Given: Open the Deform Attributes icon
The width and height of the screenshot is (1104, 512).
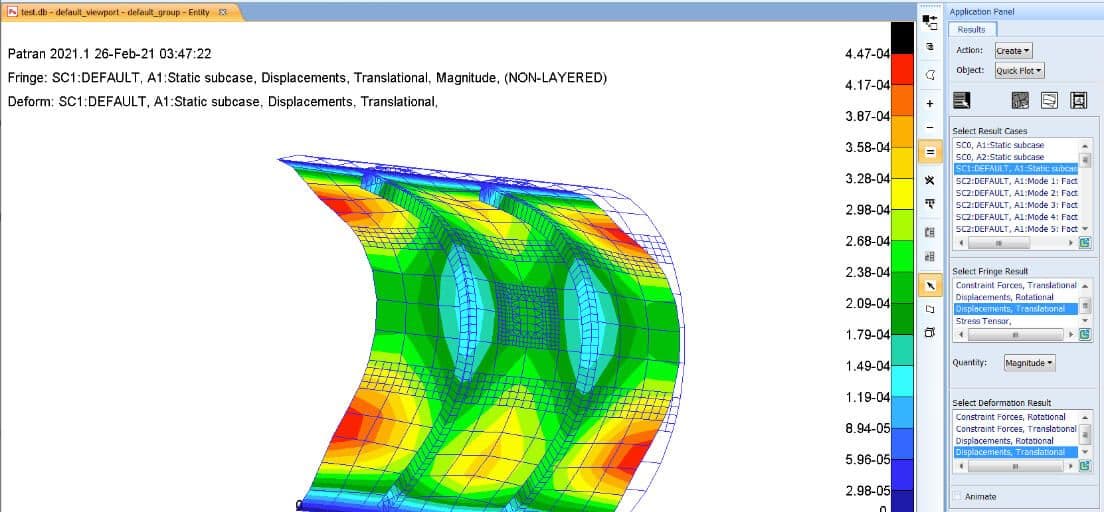Looking at the screenshot, I should coord(1049,100).
